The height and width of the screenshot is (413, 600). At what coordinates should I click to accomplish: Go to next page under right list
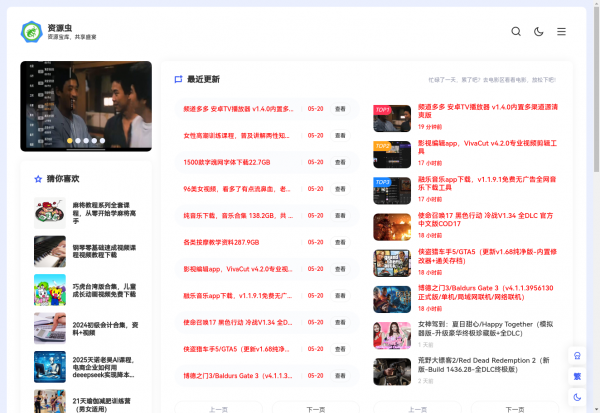tap(513, 408)
